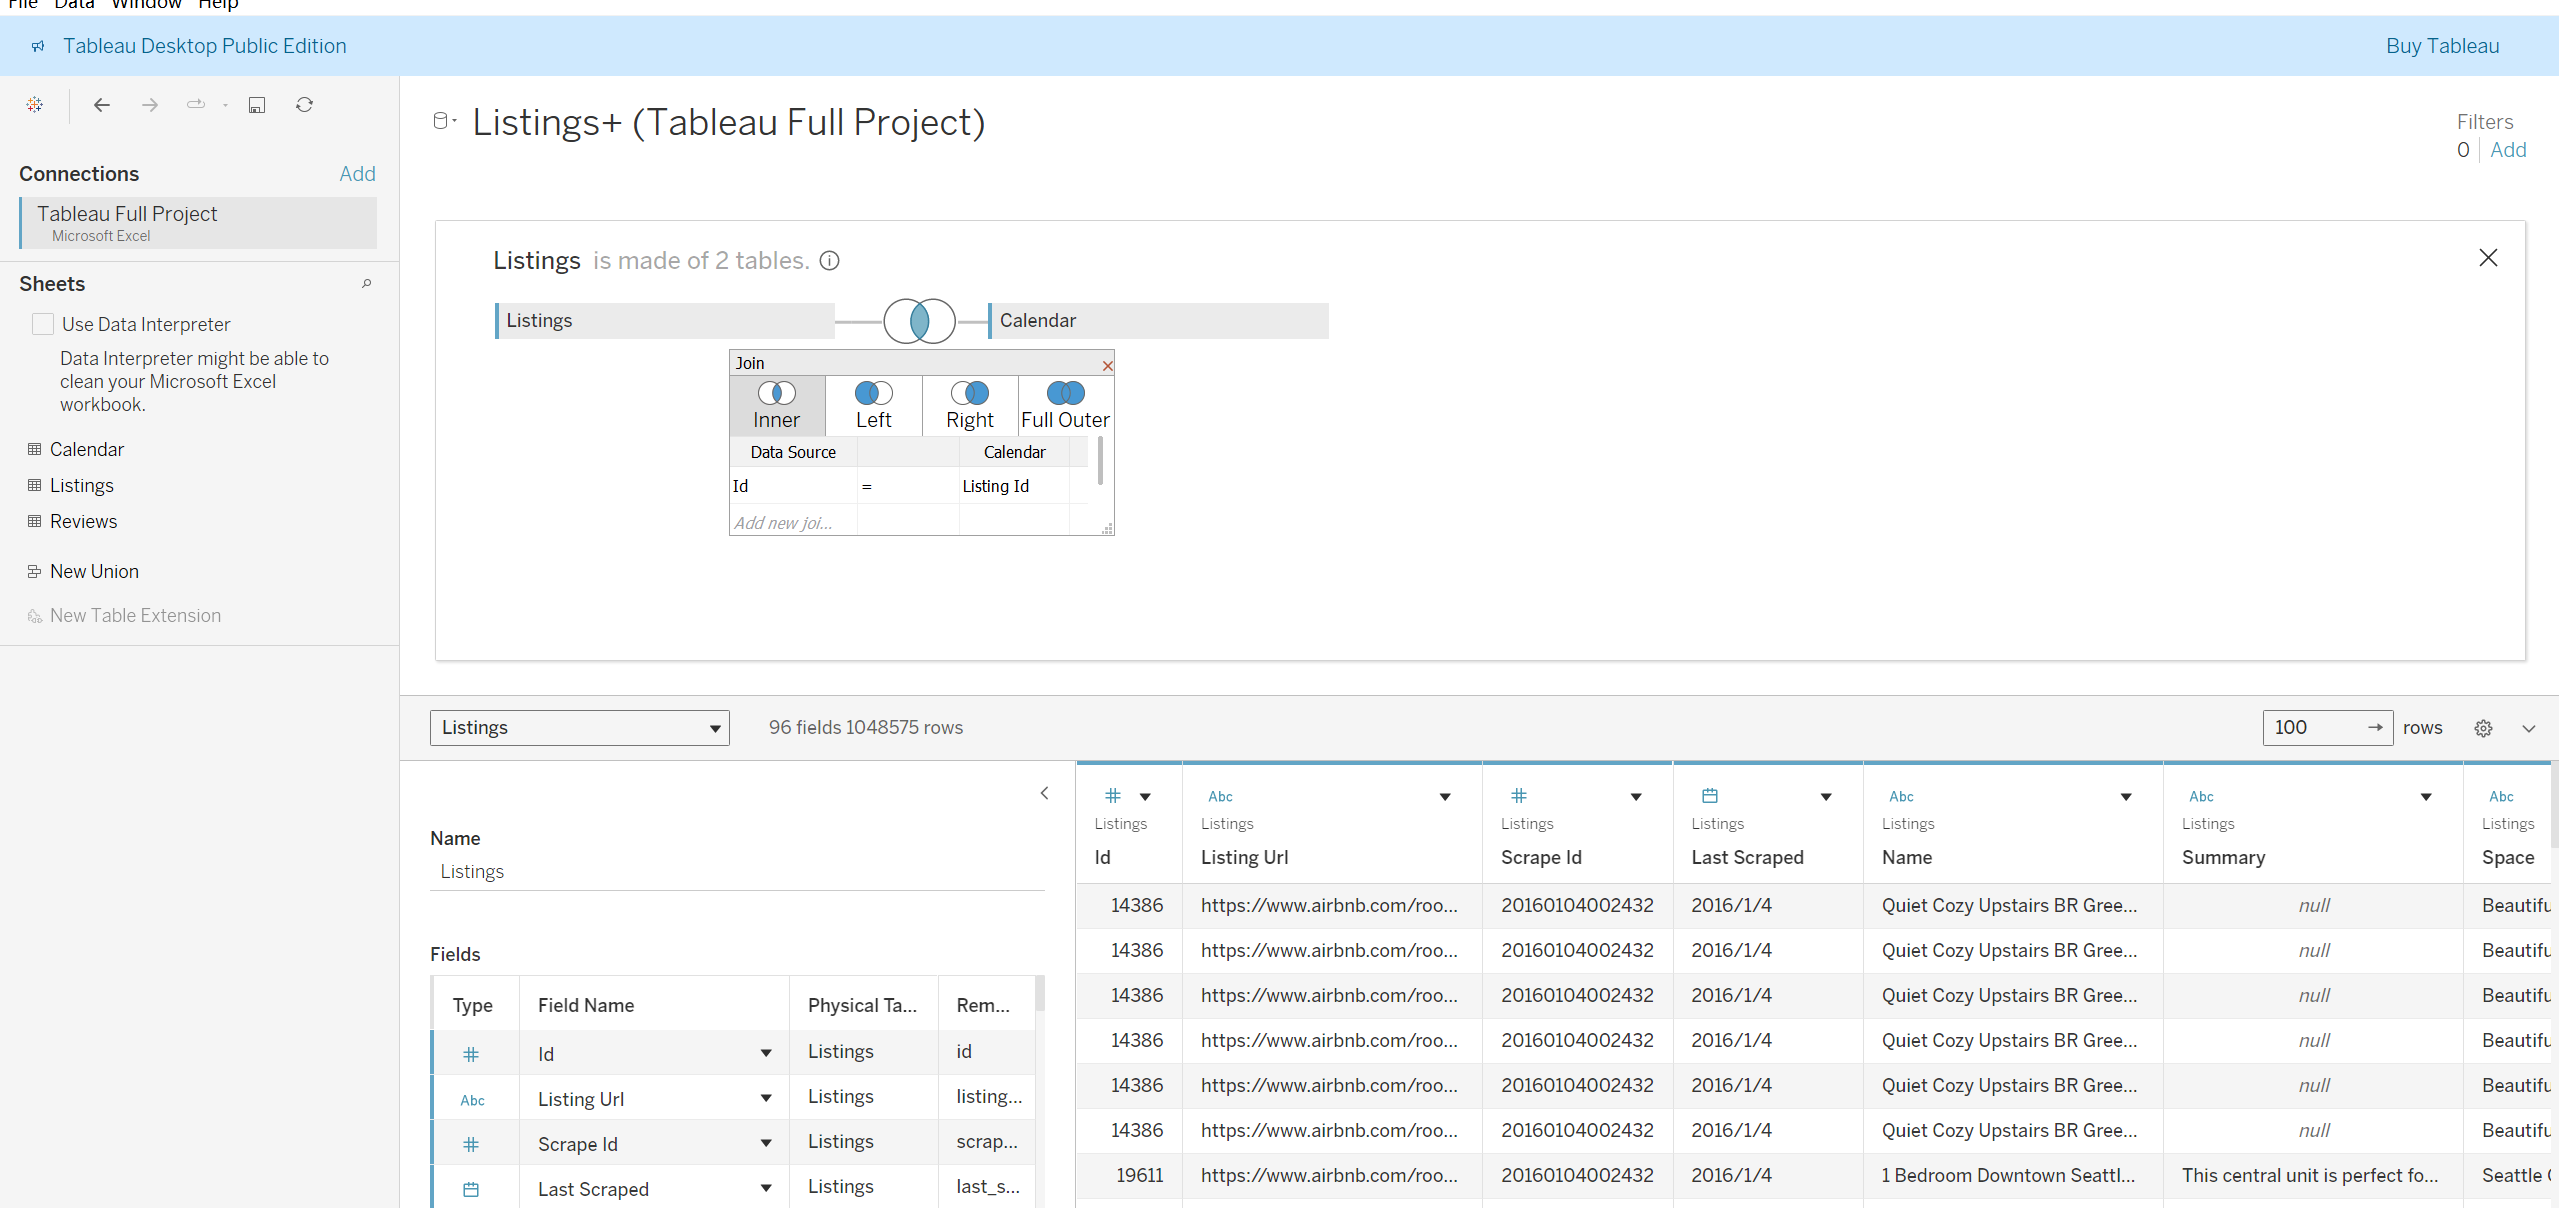Click the info icon beside tables text
This screenshot has height=1208, width=2559.
pos(829,261)
